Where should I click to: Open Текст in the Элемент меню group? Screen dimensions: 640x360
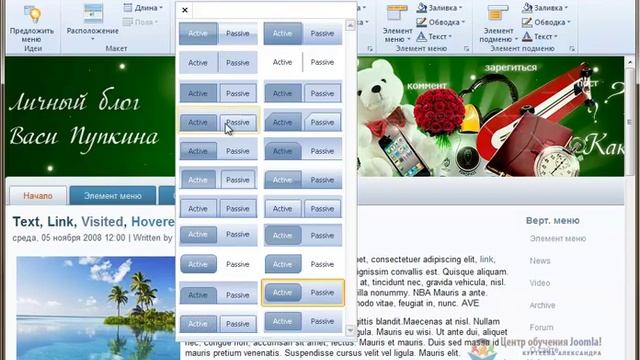[x=434, y=37]
